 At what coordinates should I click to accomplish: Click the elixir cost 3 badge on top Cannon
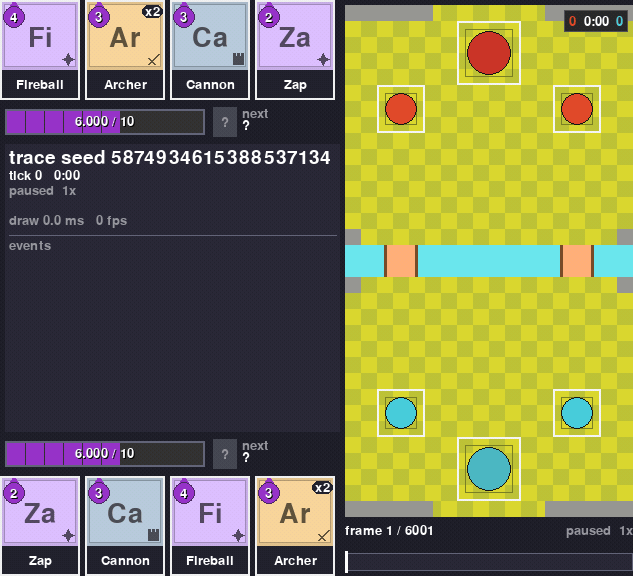click(x=184, y=17)
